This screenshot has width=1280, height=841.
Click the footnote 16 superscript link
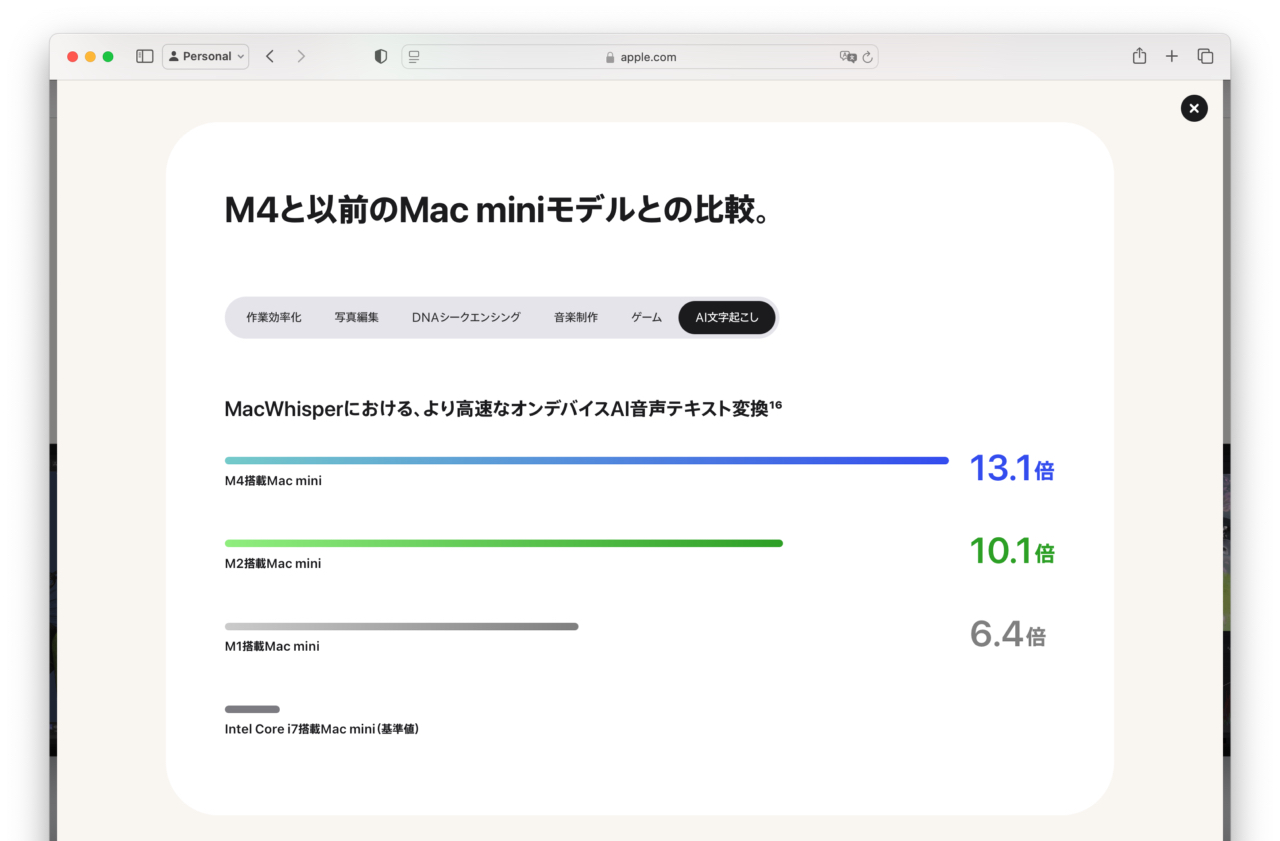coord(776,403)
